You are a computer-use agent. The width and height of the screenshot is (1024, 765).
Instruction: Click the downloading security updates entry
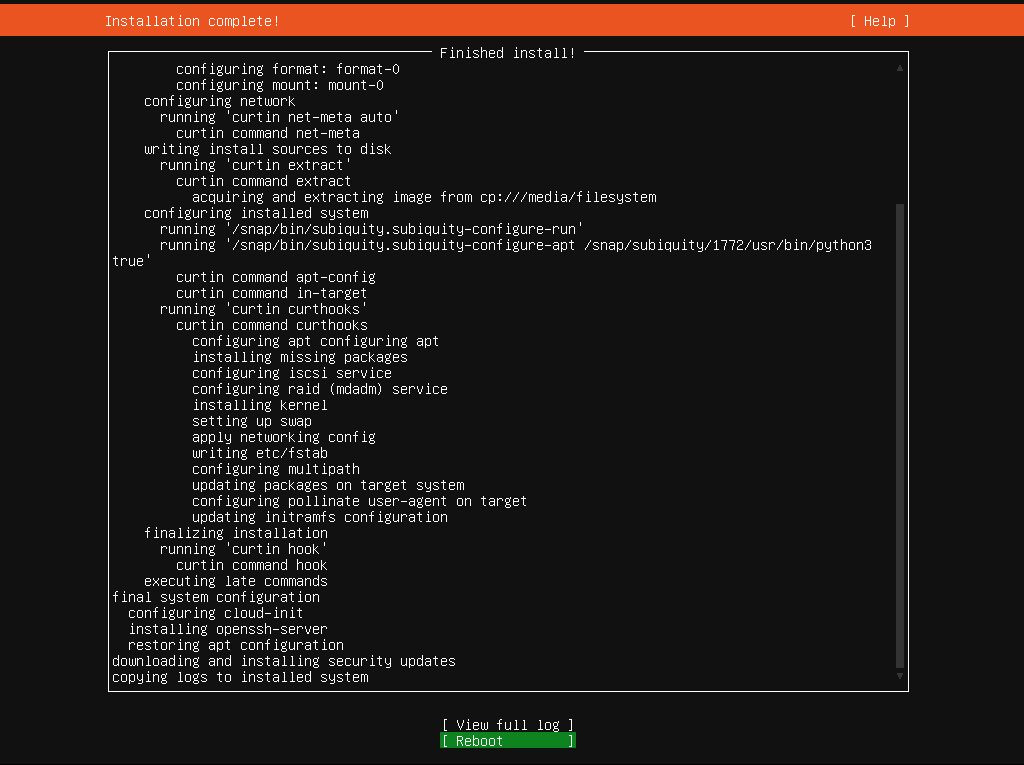point(283,660)
